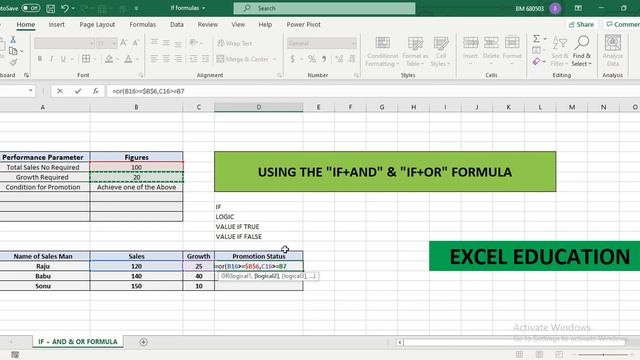Open the Power Pivot tab

pos(303,24)
